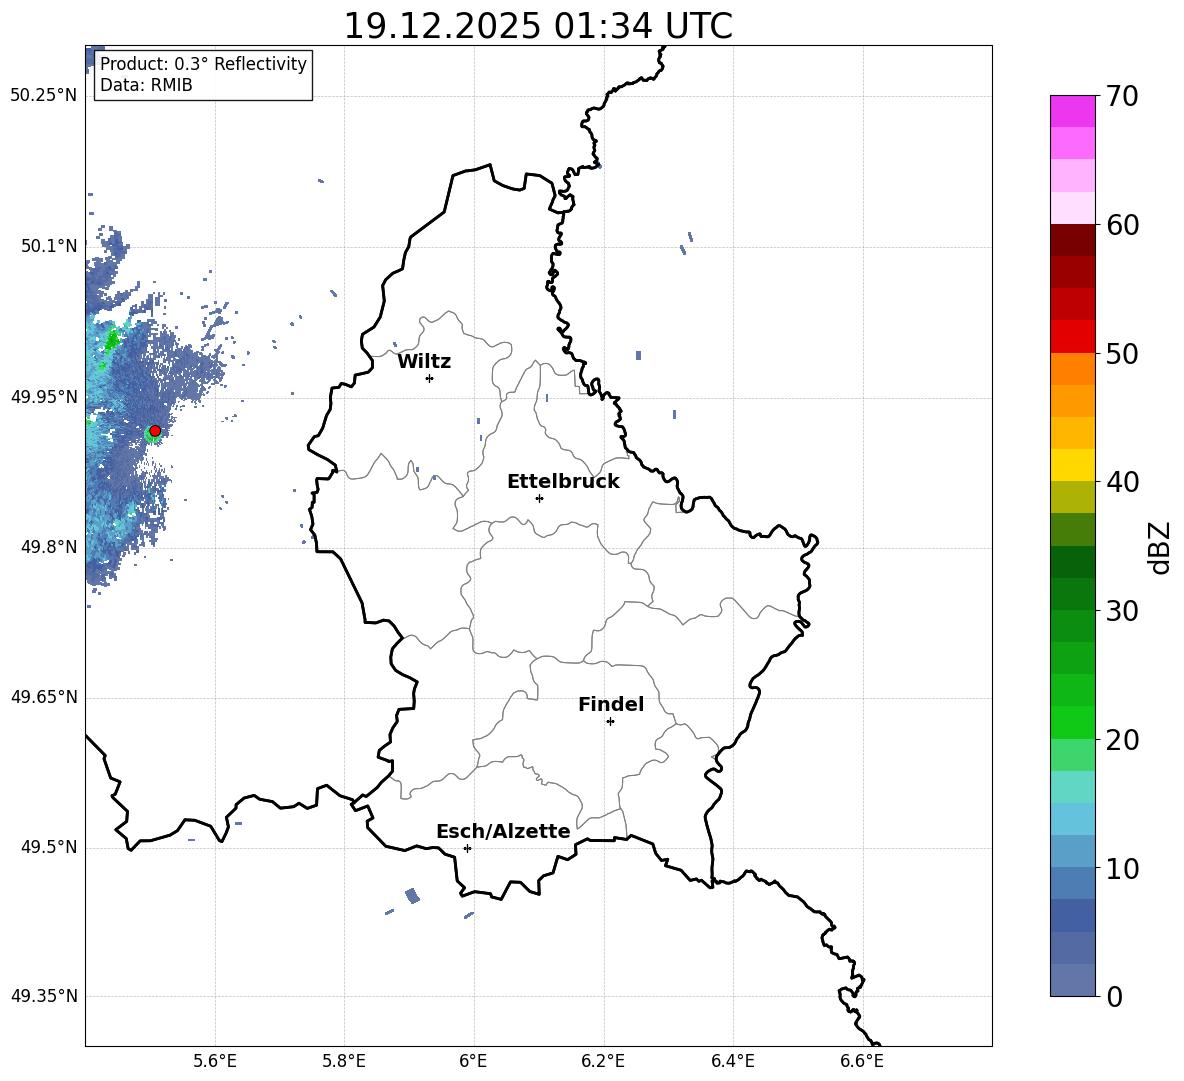The width and height of the screenshot is (1184, 1081).
Task: Click the 49.5°N latitude label
Action: [x=49, y=847]
